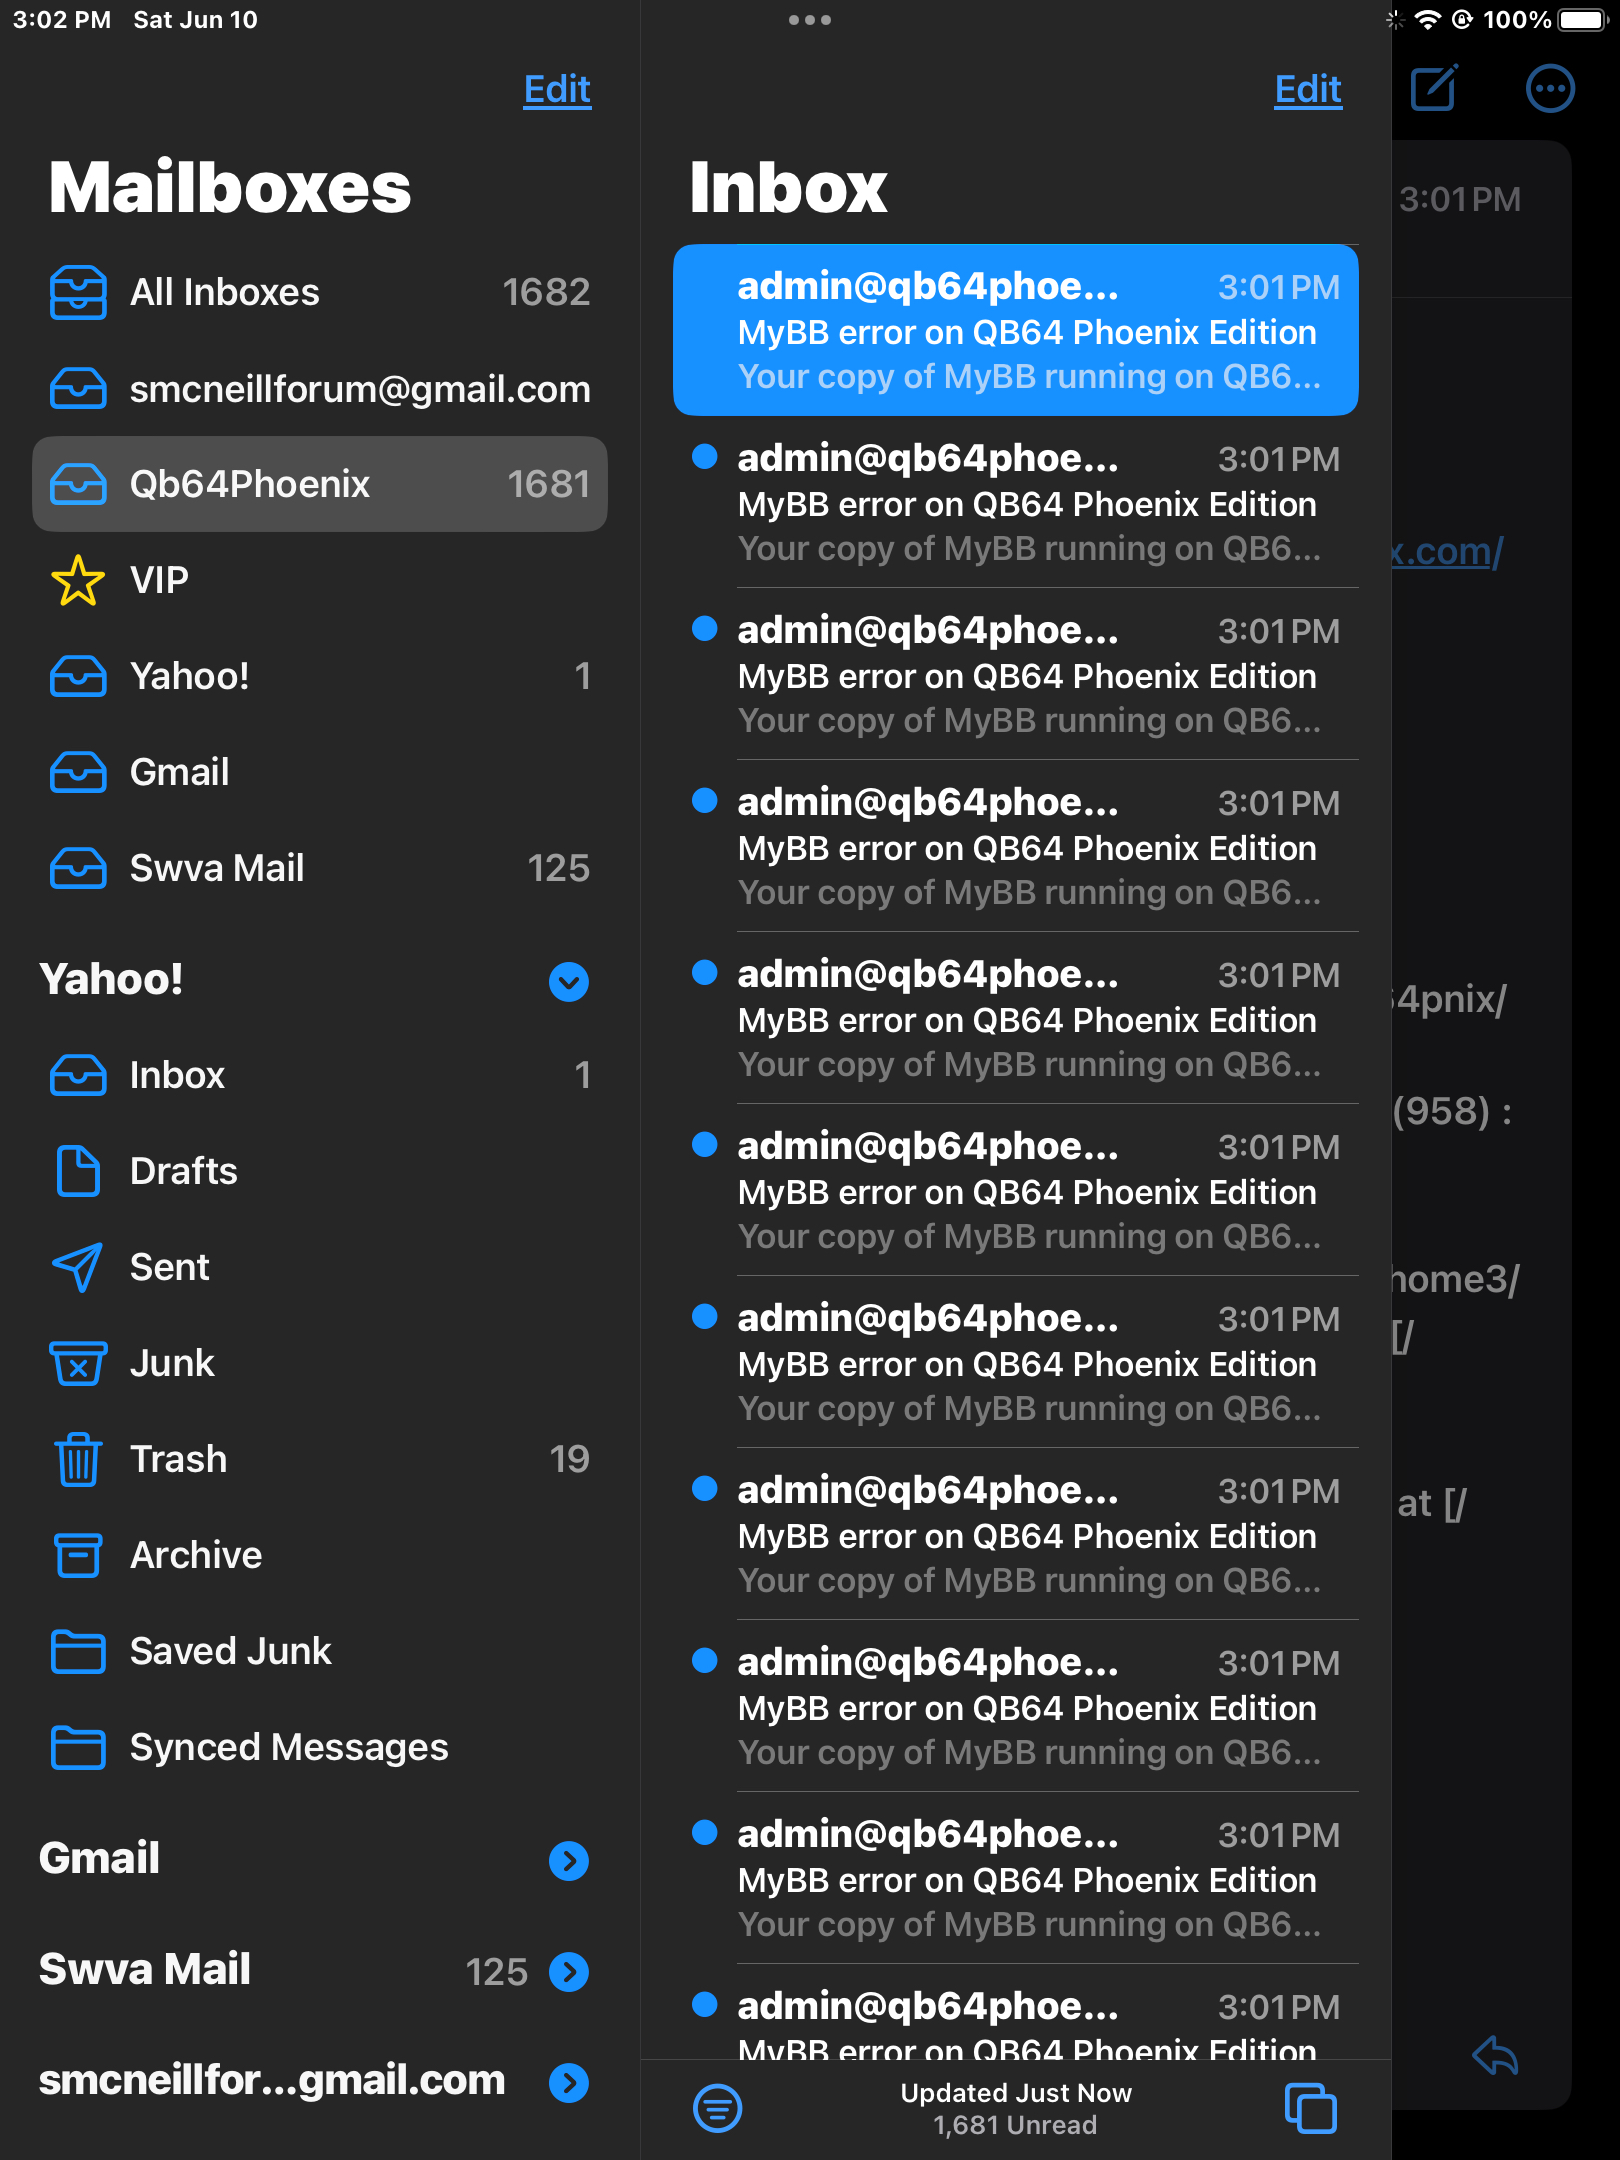The width and height of the screenshot is (1620, 2160).
Task: Click Edit above the Inbox list
Action: (x=1308, y=89)
